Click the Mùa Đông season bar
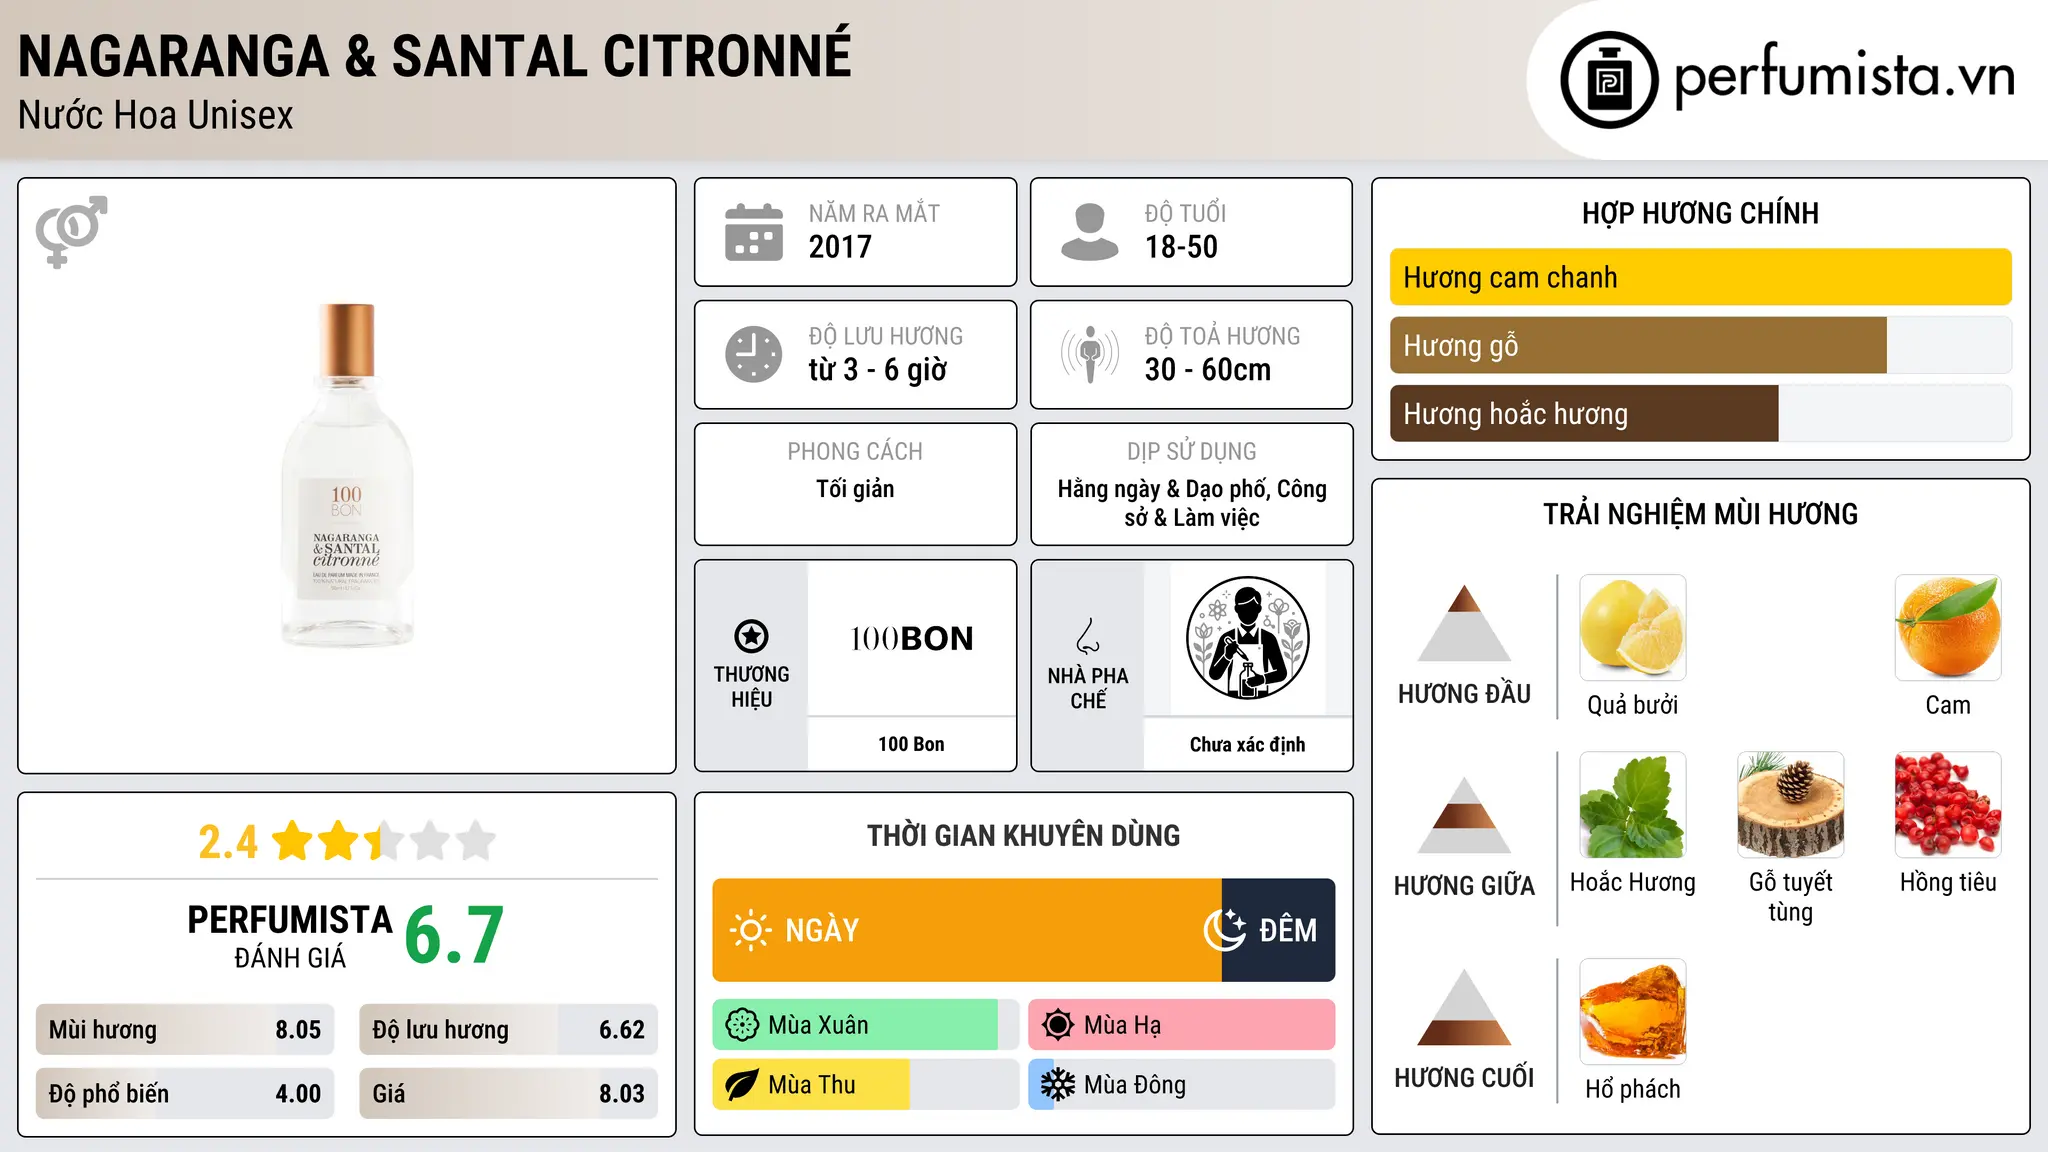 (1181, 1085)
